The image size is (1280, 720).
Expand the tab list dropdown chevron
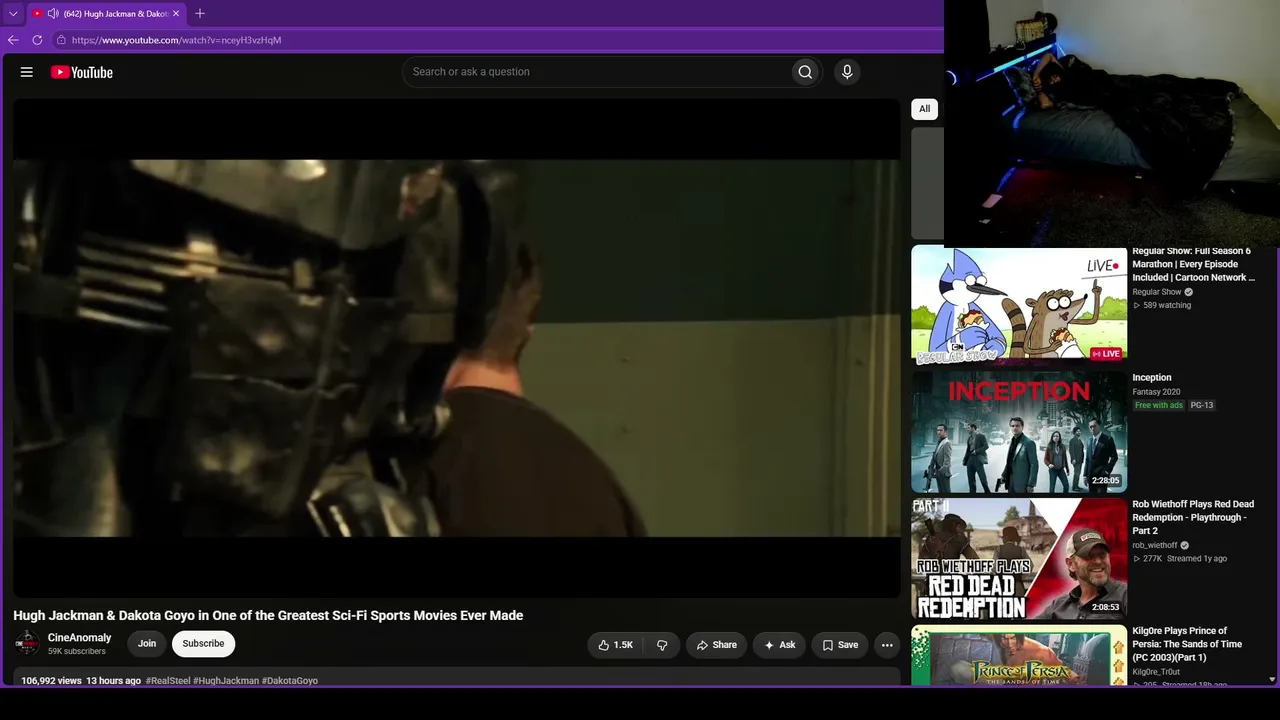[x=13, y=14]
